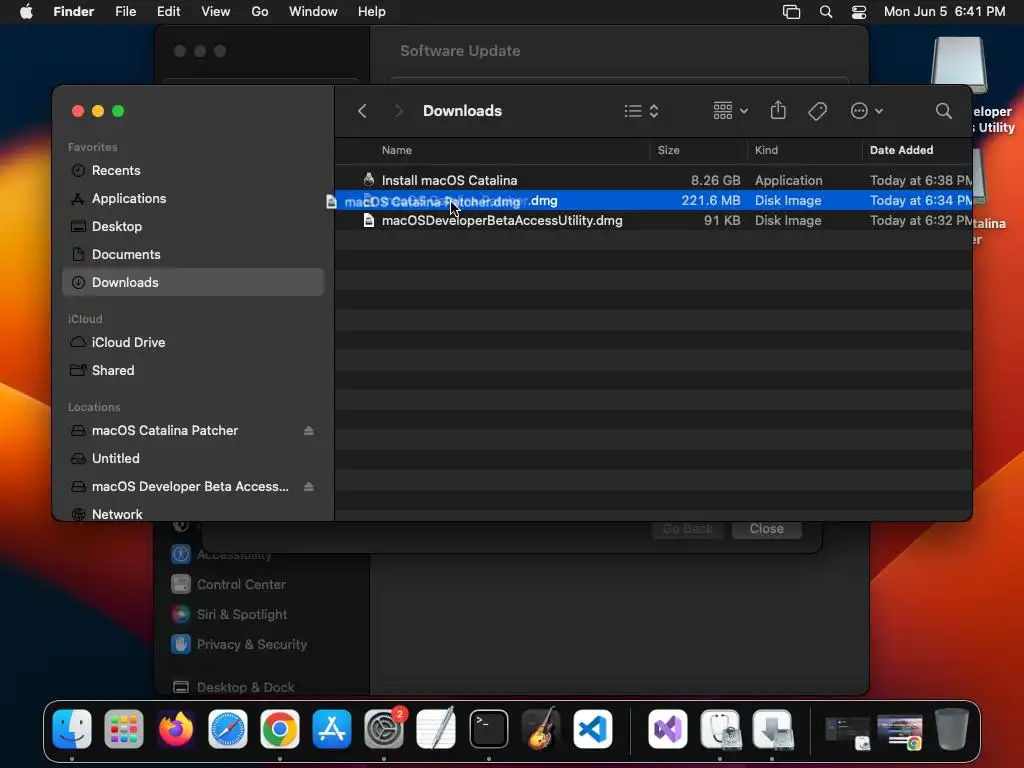This screenshot has width=1024, height=768.
Task: Open the Edit menu
Action: [168, 12]
